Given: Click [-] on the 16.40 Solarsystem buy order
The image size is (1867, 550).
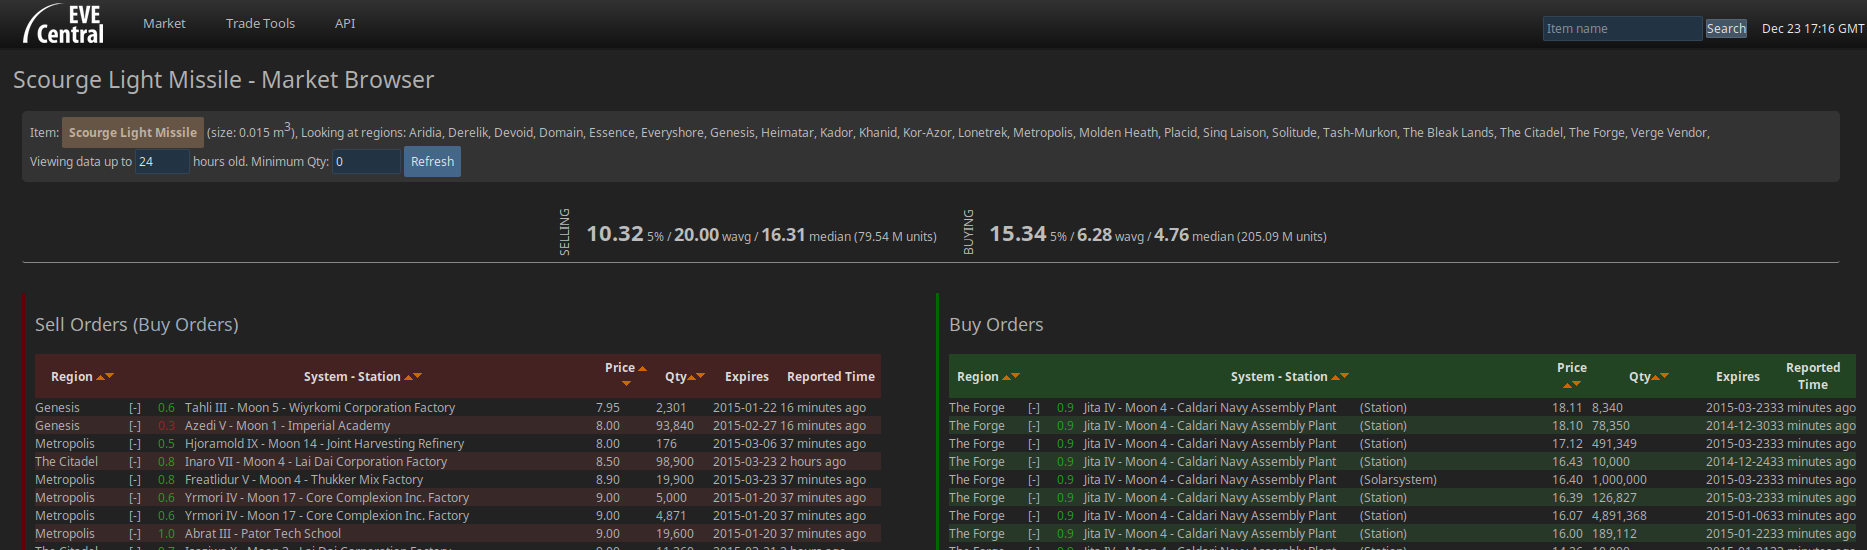Looking at the screenshot, I should (1034, 480).
